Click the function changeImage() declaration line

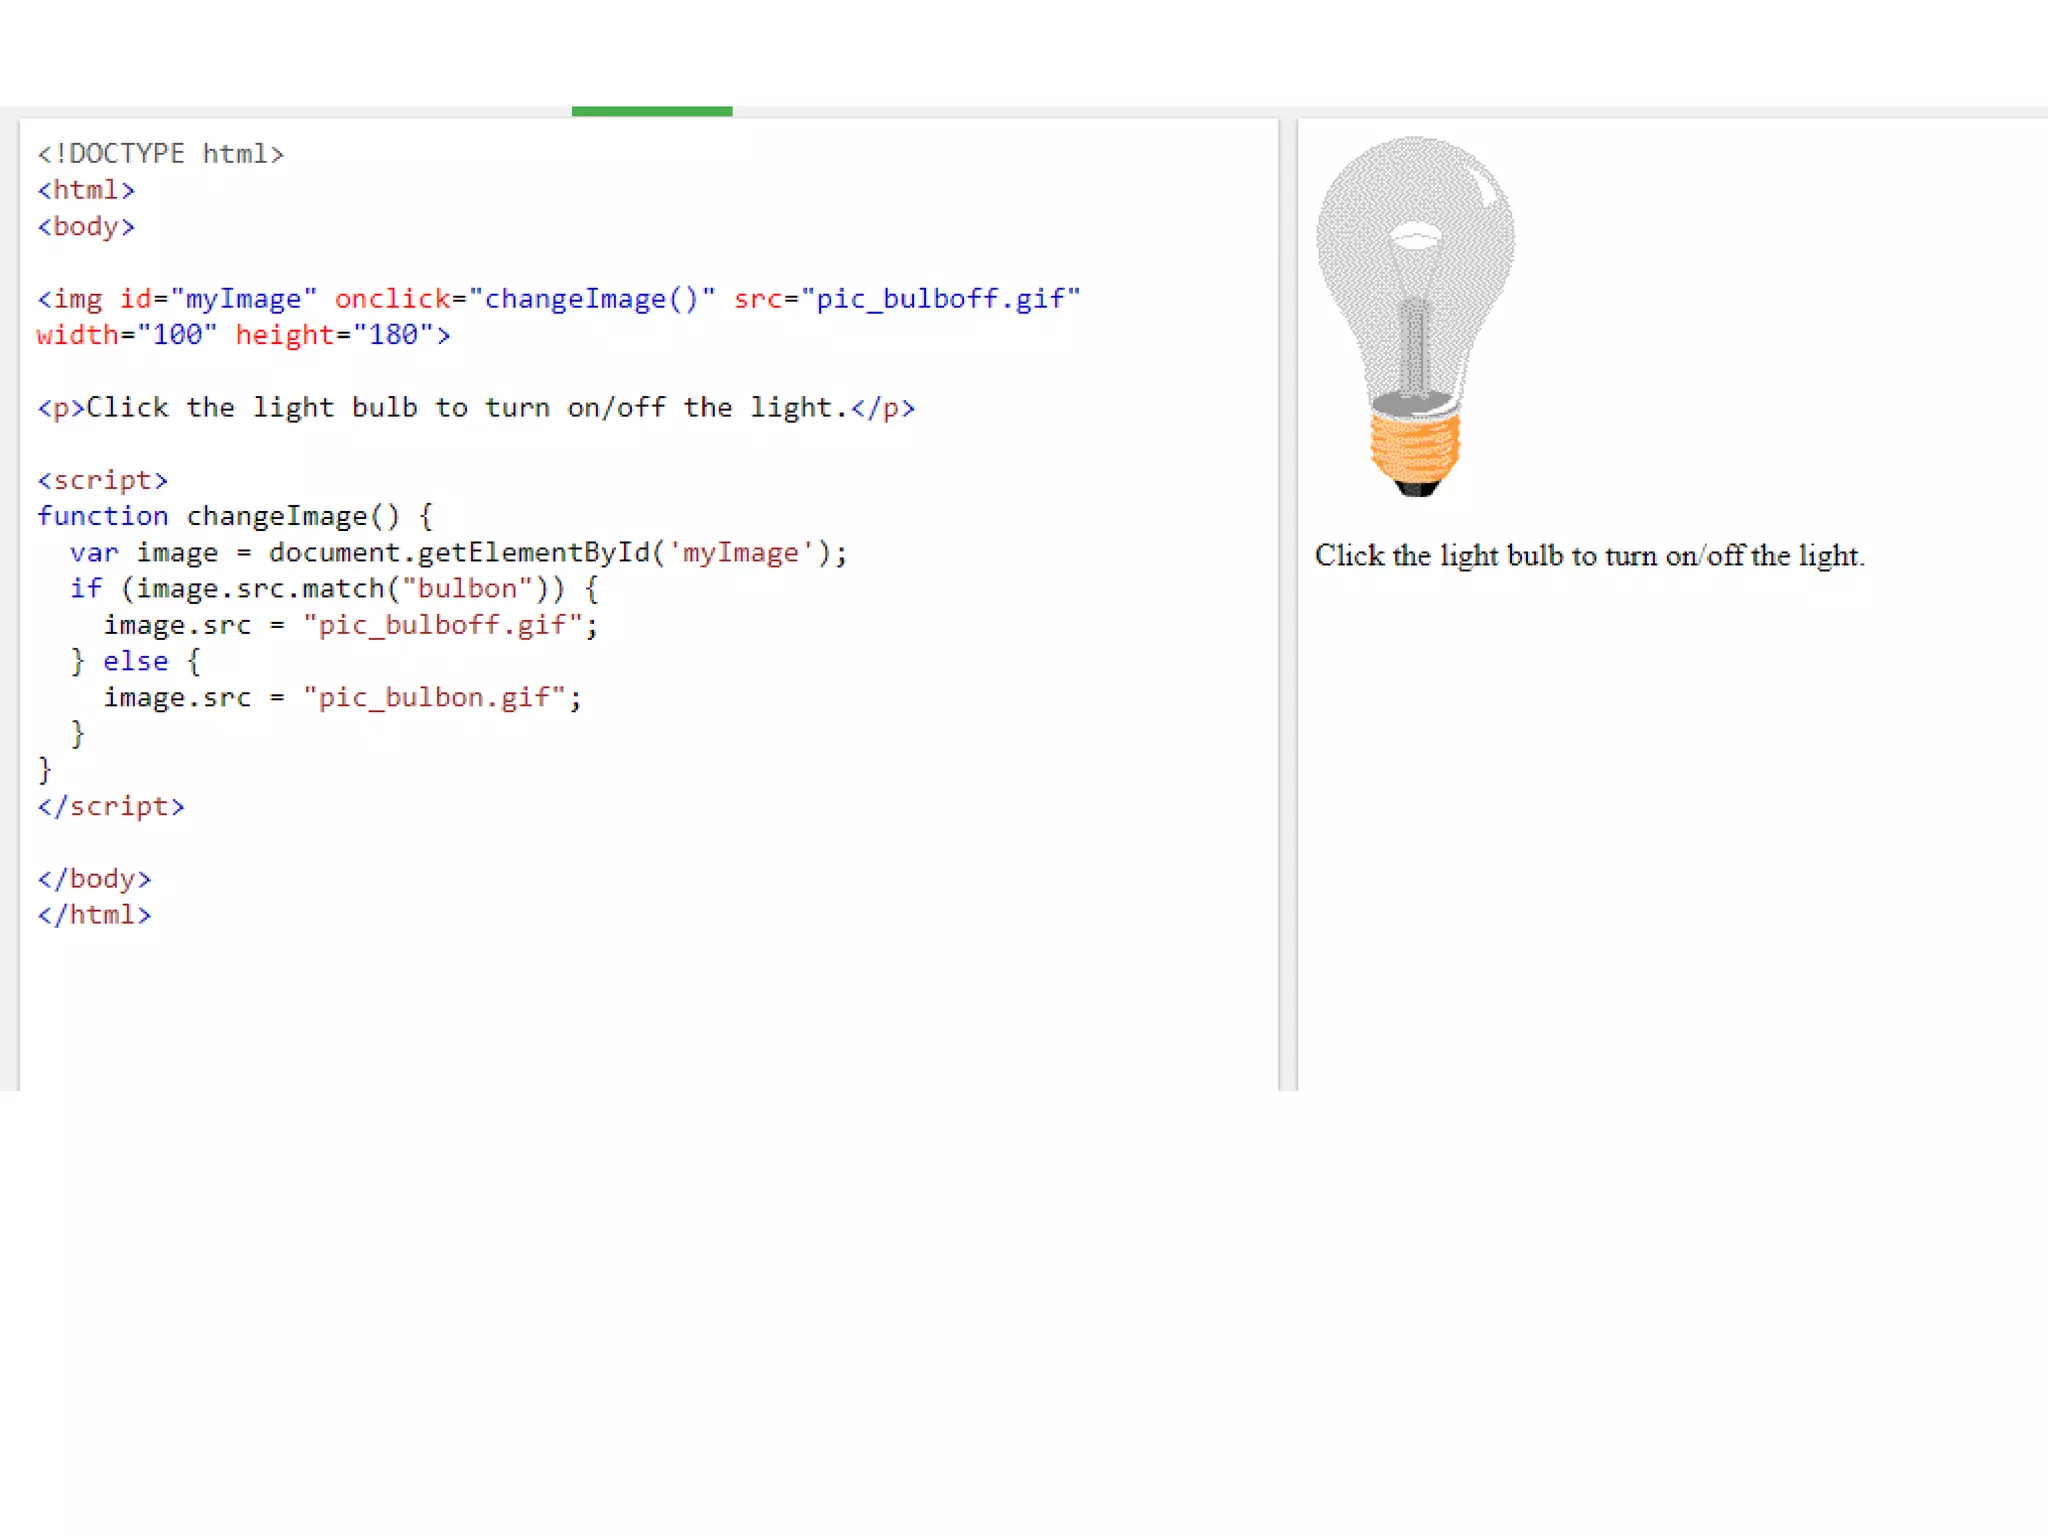pyautogui.click(x=234, y=517)
